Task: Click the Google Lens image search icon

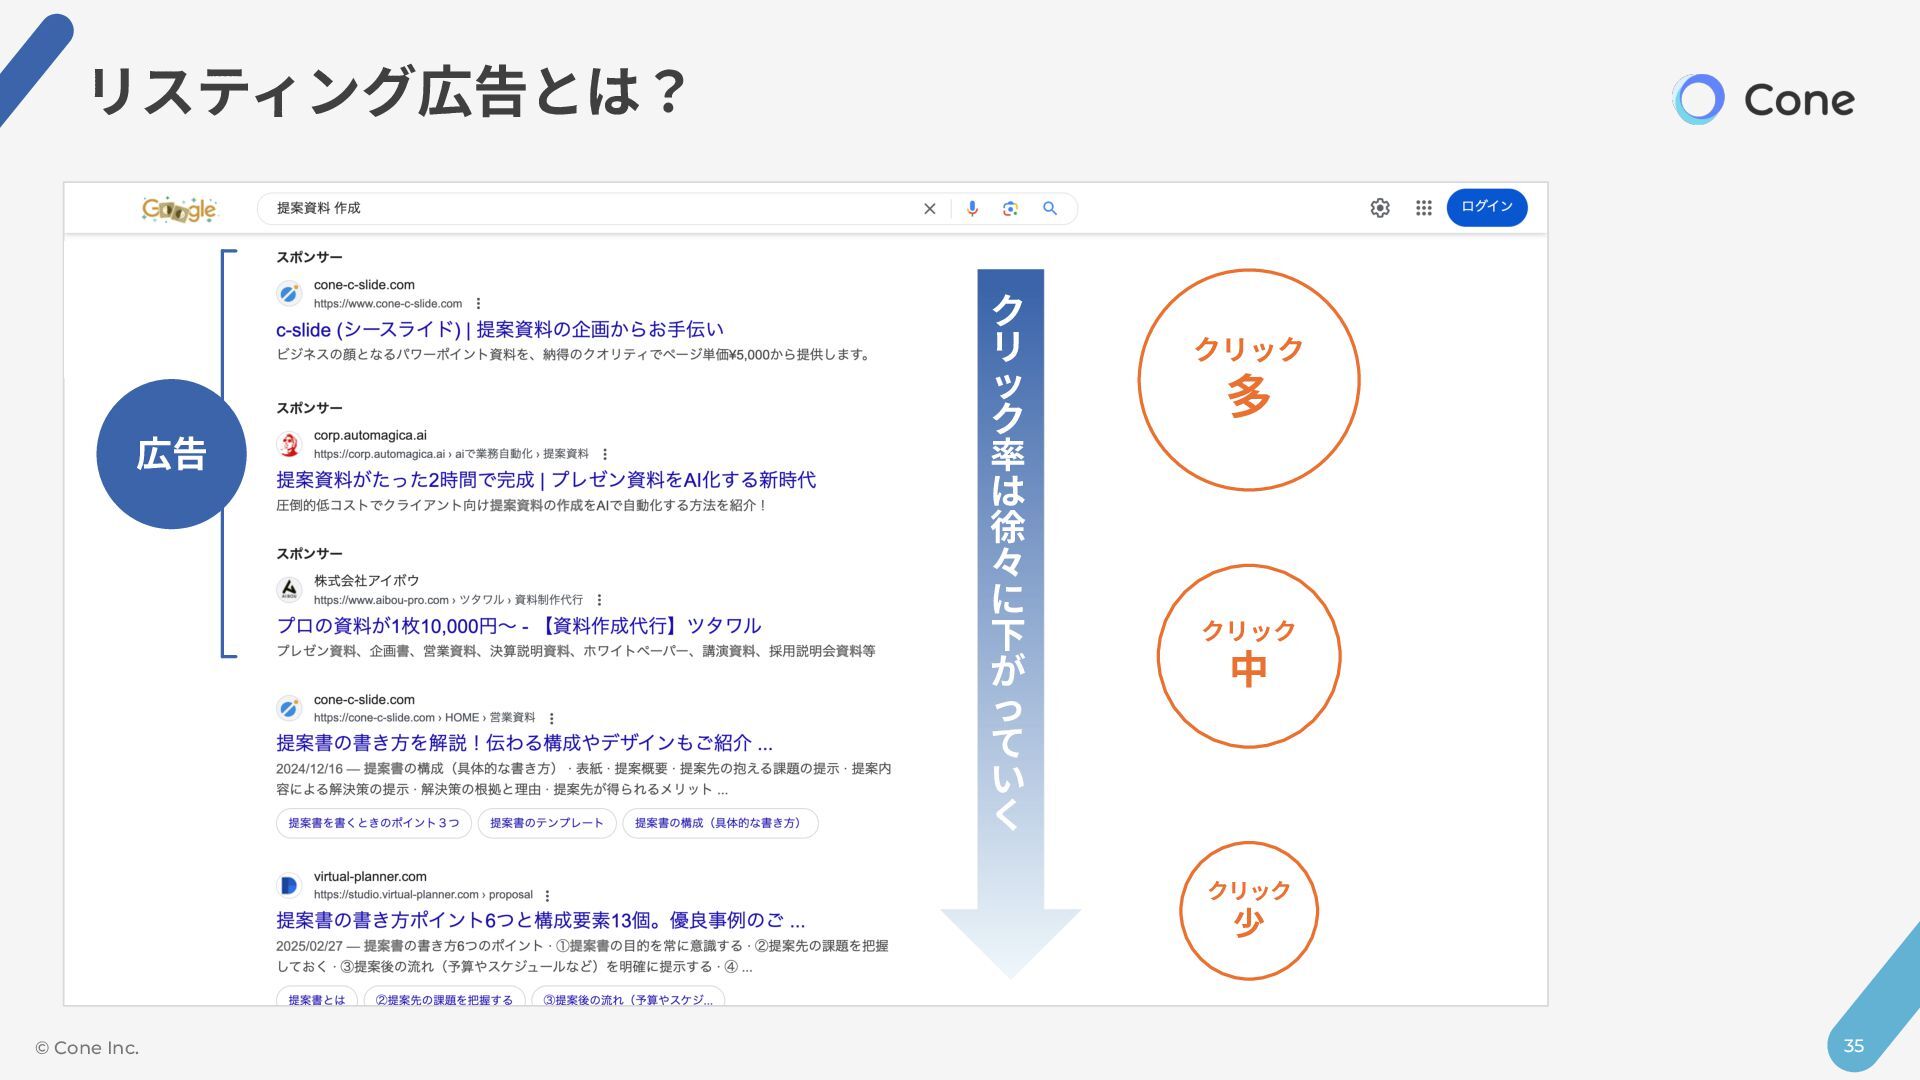Action: click(1010, 208)
